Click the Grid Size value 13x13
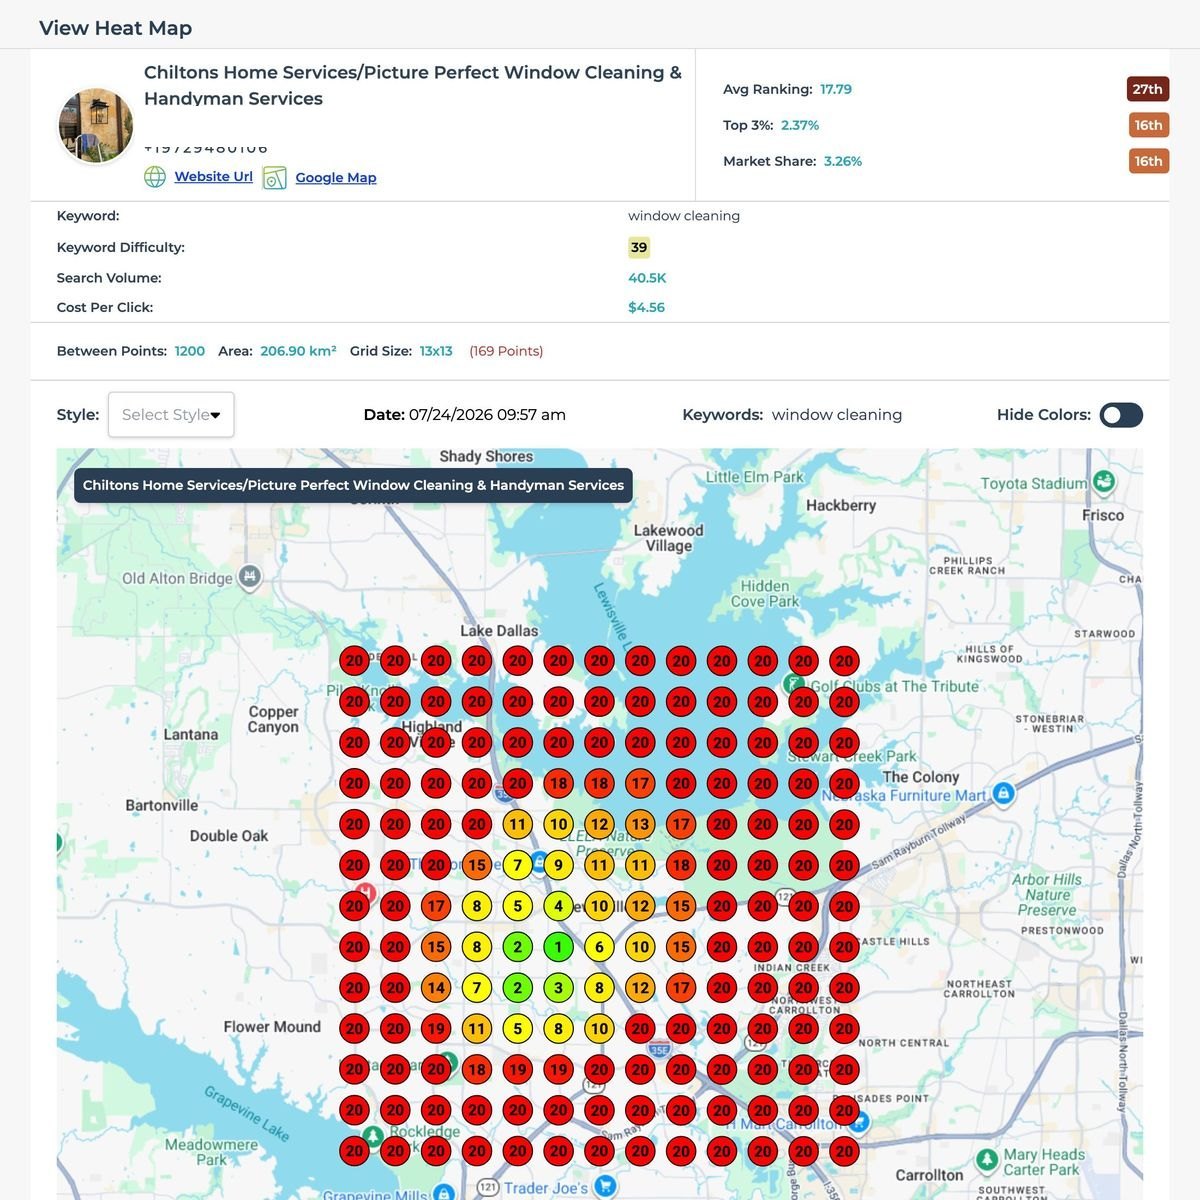Image resolution: width=1200 pixels, height=1200 pixels. tap(436, 351)
